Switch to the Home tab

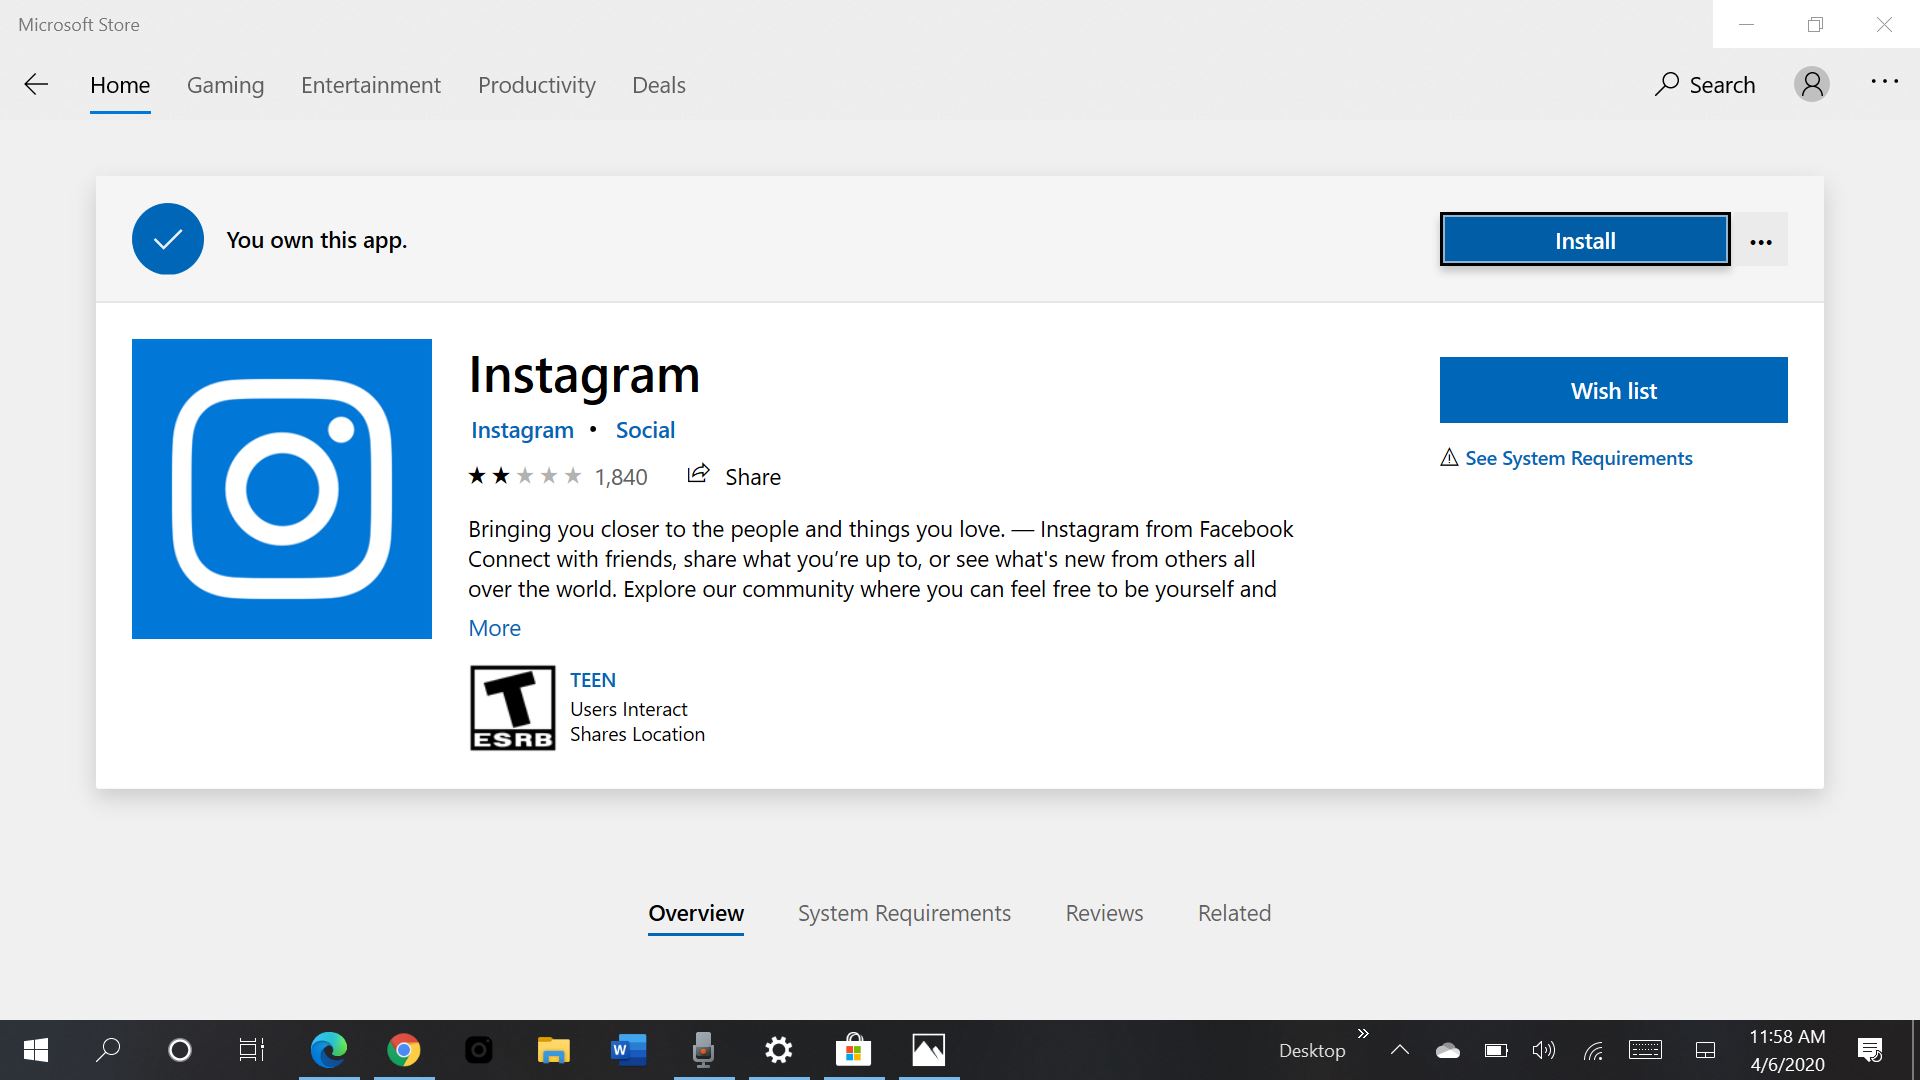click(120, 85)
